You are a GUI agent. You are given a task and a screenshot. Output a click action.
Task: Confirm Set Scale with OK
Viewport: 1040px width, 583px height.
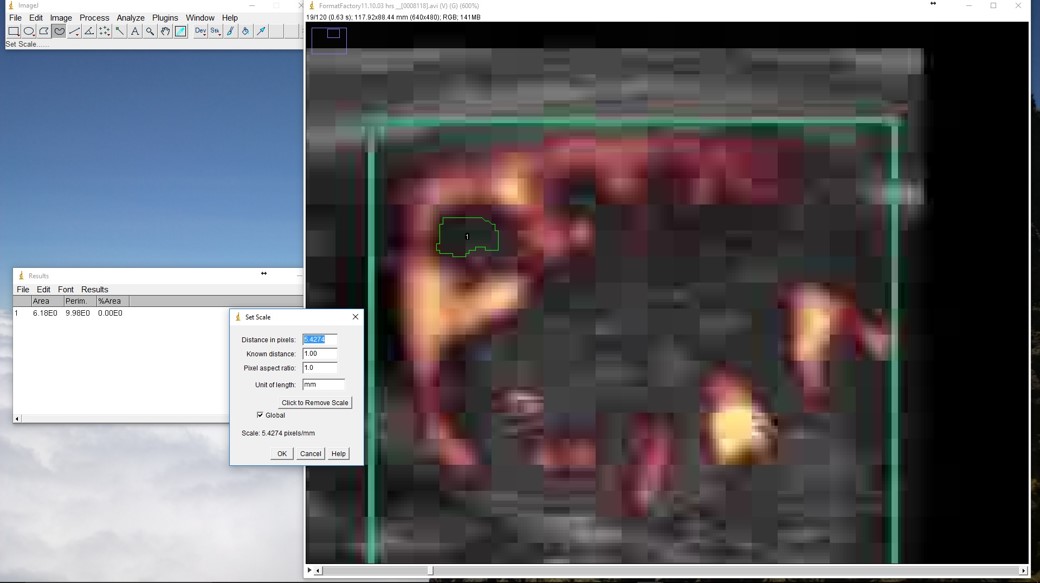282,454
